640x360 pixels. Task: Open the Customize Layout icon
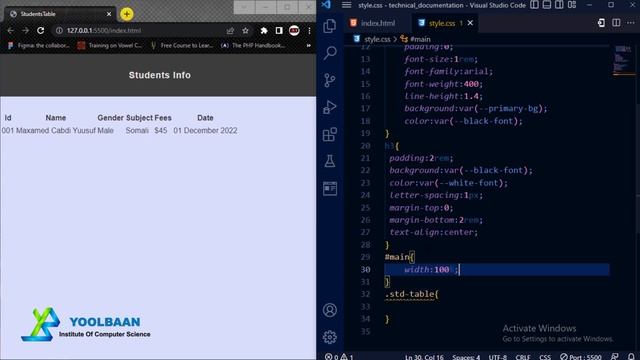point(572,5)
